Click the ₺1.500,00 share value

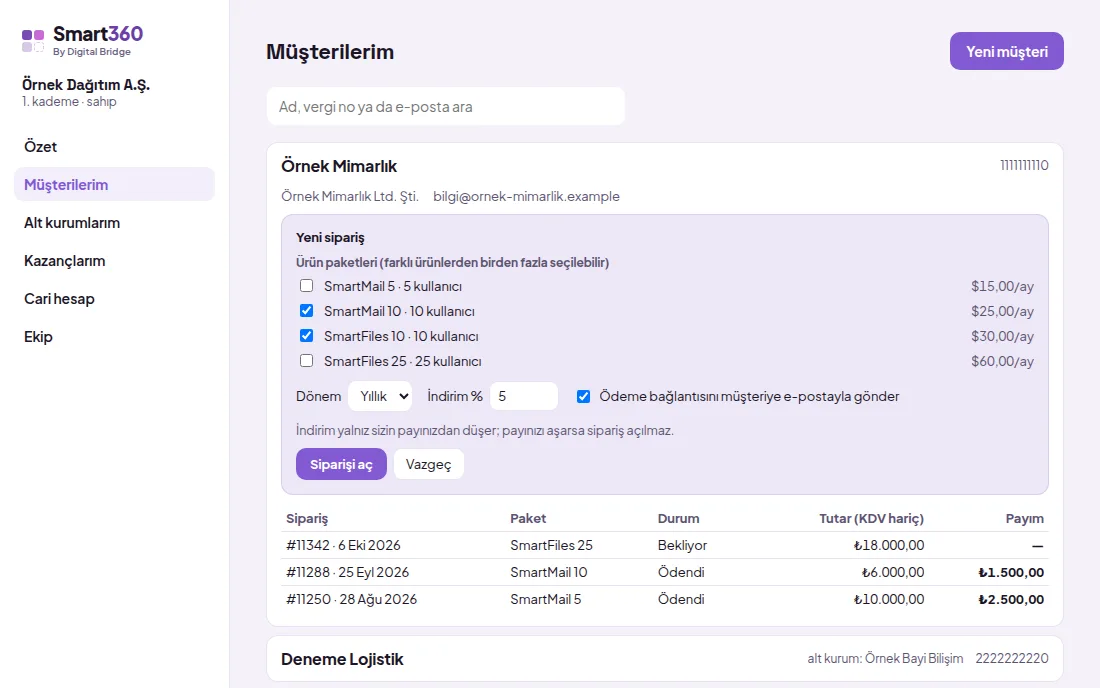[1011, 572]
